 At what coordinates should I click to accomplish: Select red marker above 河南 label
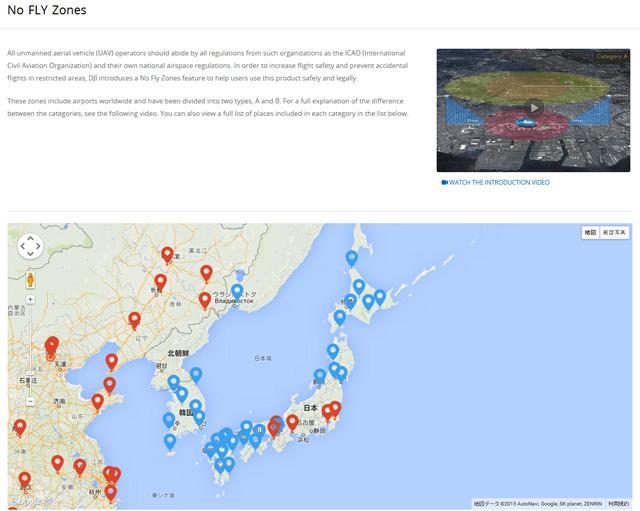point(20,428)
